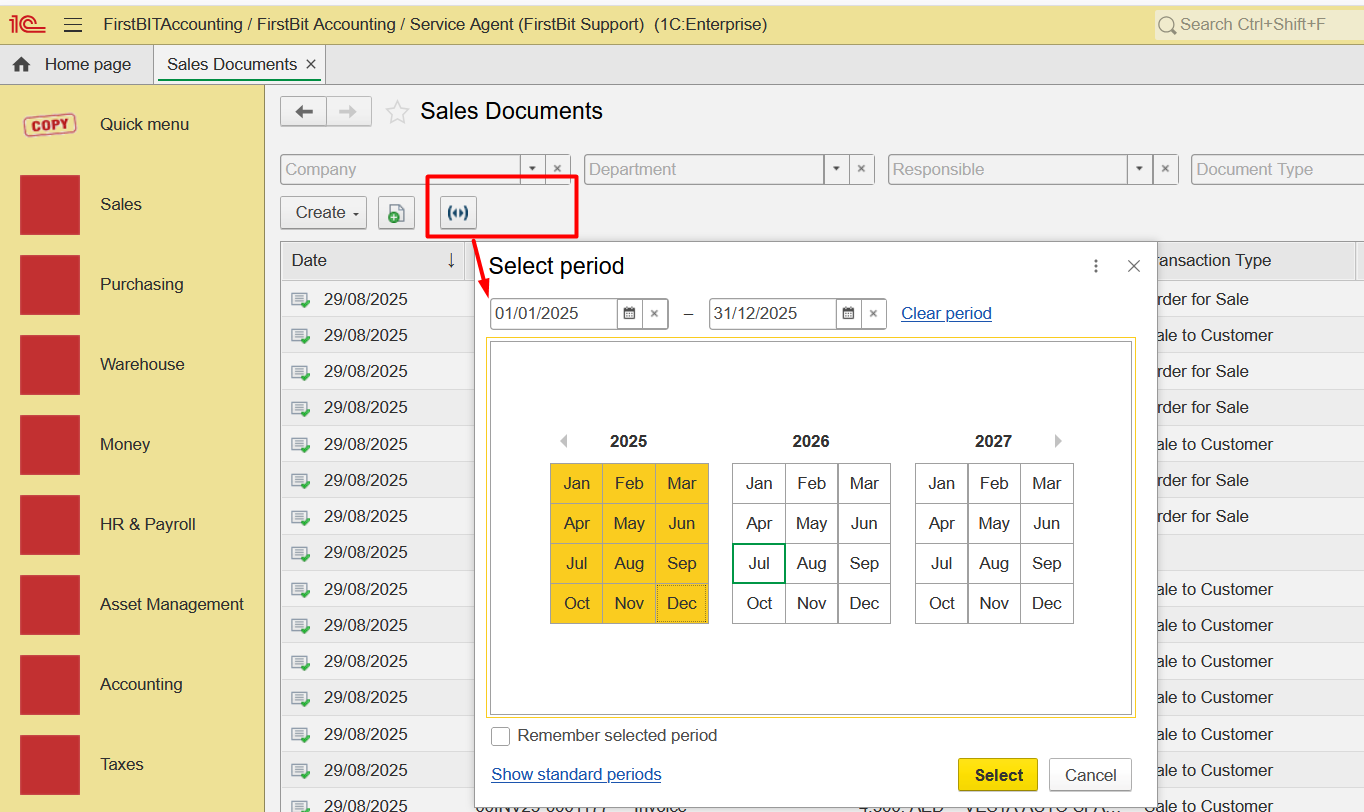The width and height of the screenshot is (1364, 812).
Task: Close the Select period dialog
Action: (1133, 266)
